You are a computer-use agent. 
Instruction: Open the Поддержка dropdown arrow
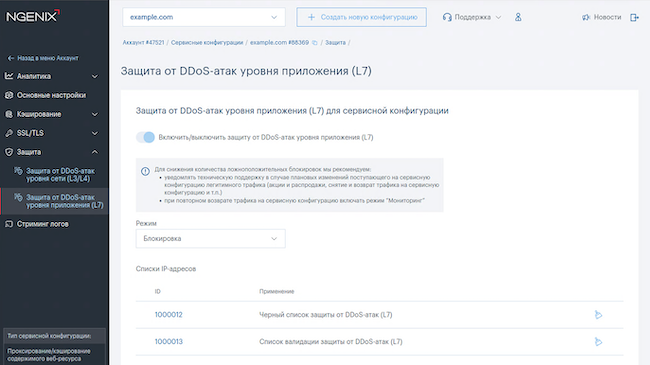[498, 17]
